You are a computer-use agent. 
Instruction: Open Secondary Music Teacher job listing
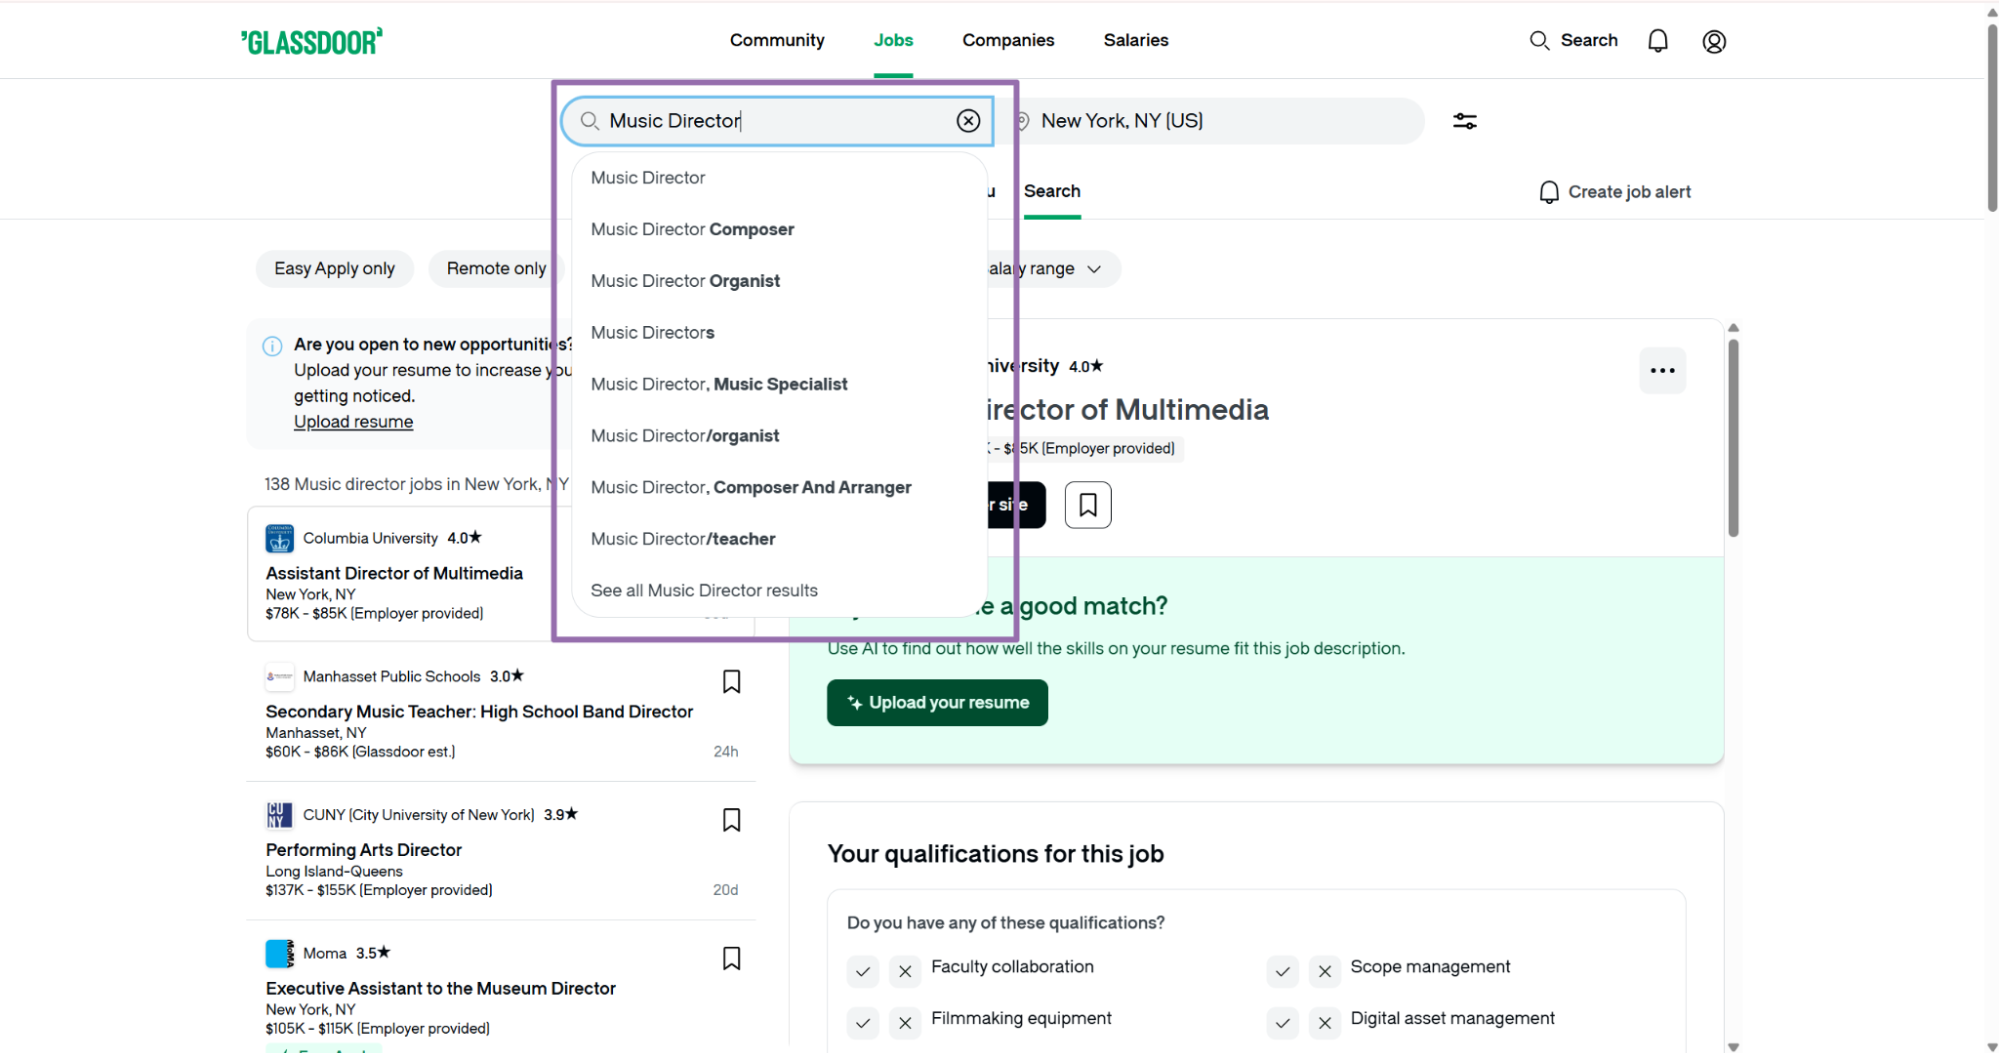479,712
